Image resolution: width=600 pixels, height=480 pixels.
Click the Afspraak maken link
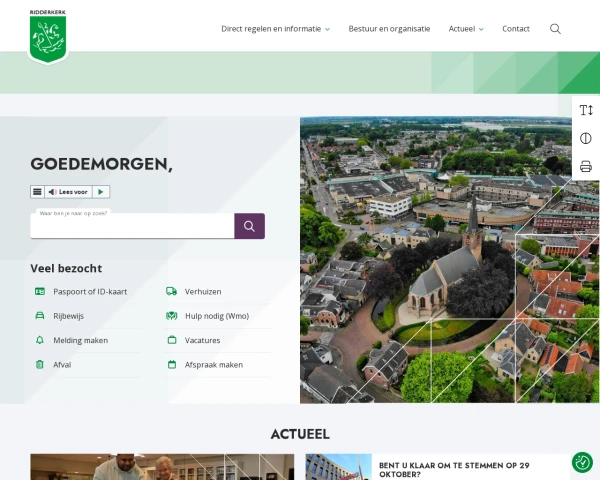click(213, 365)
